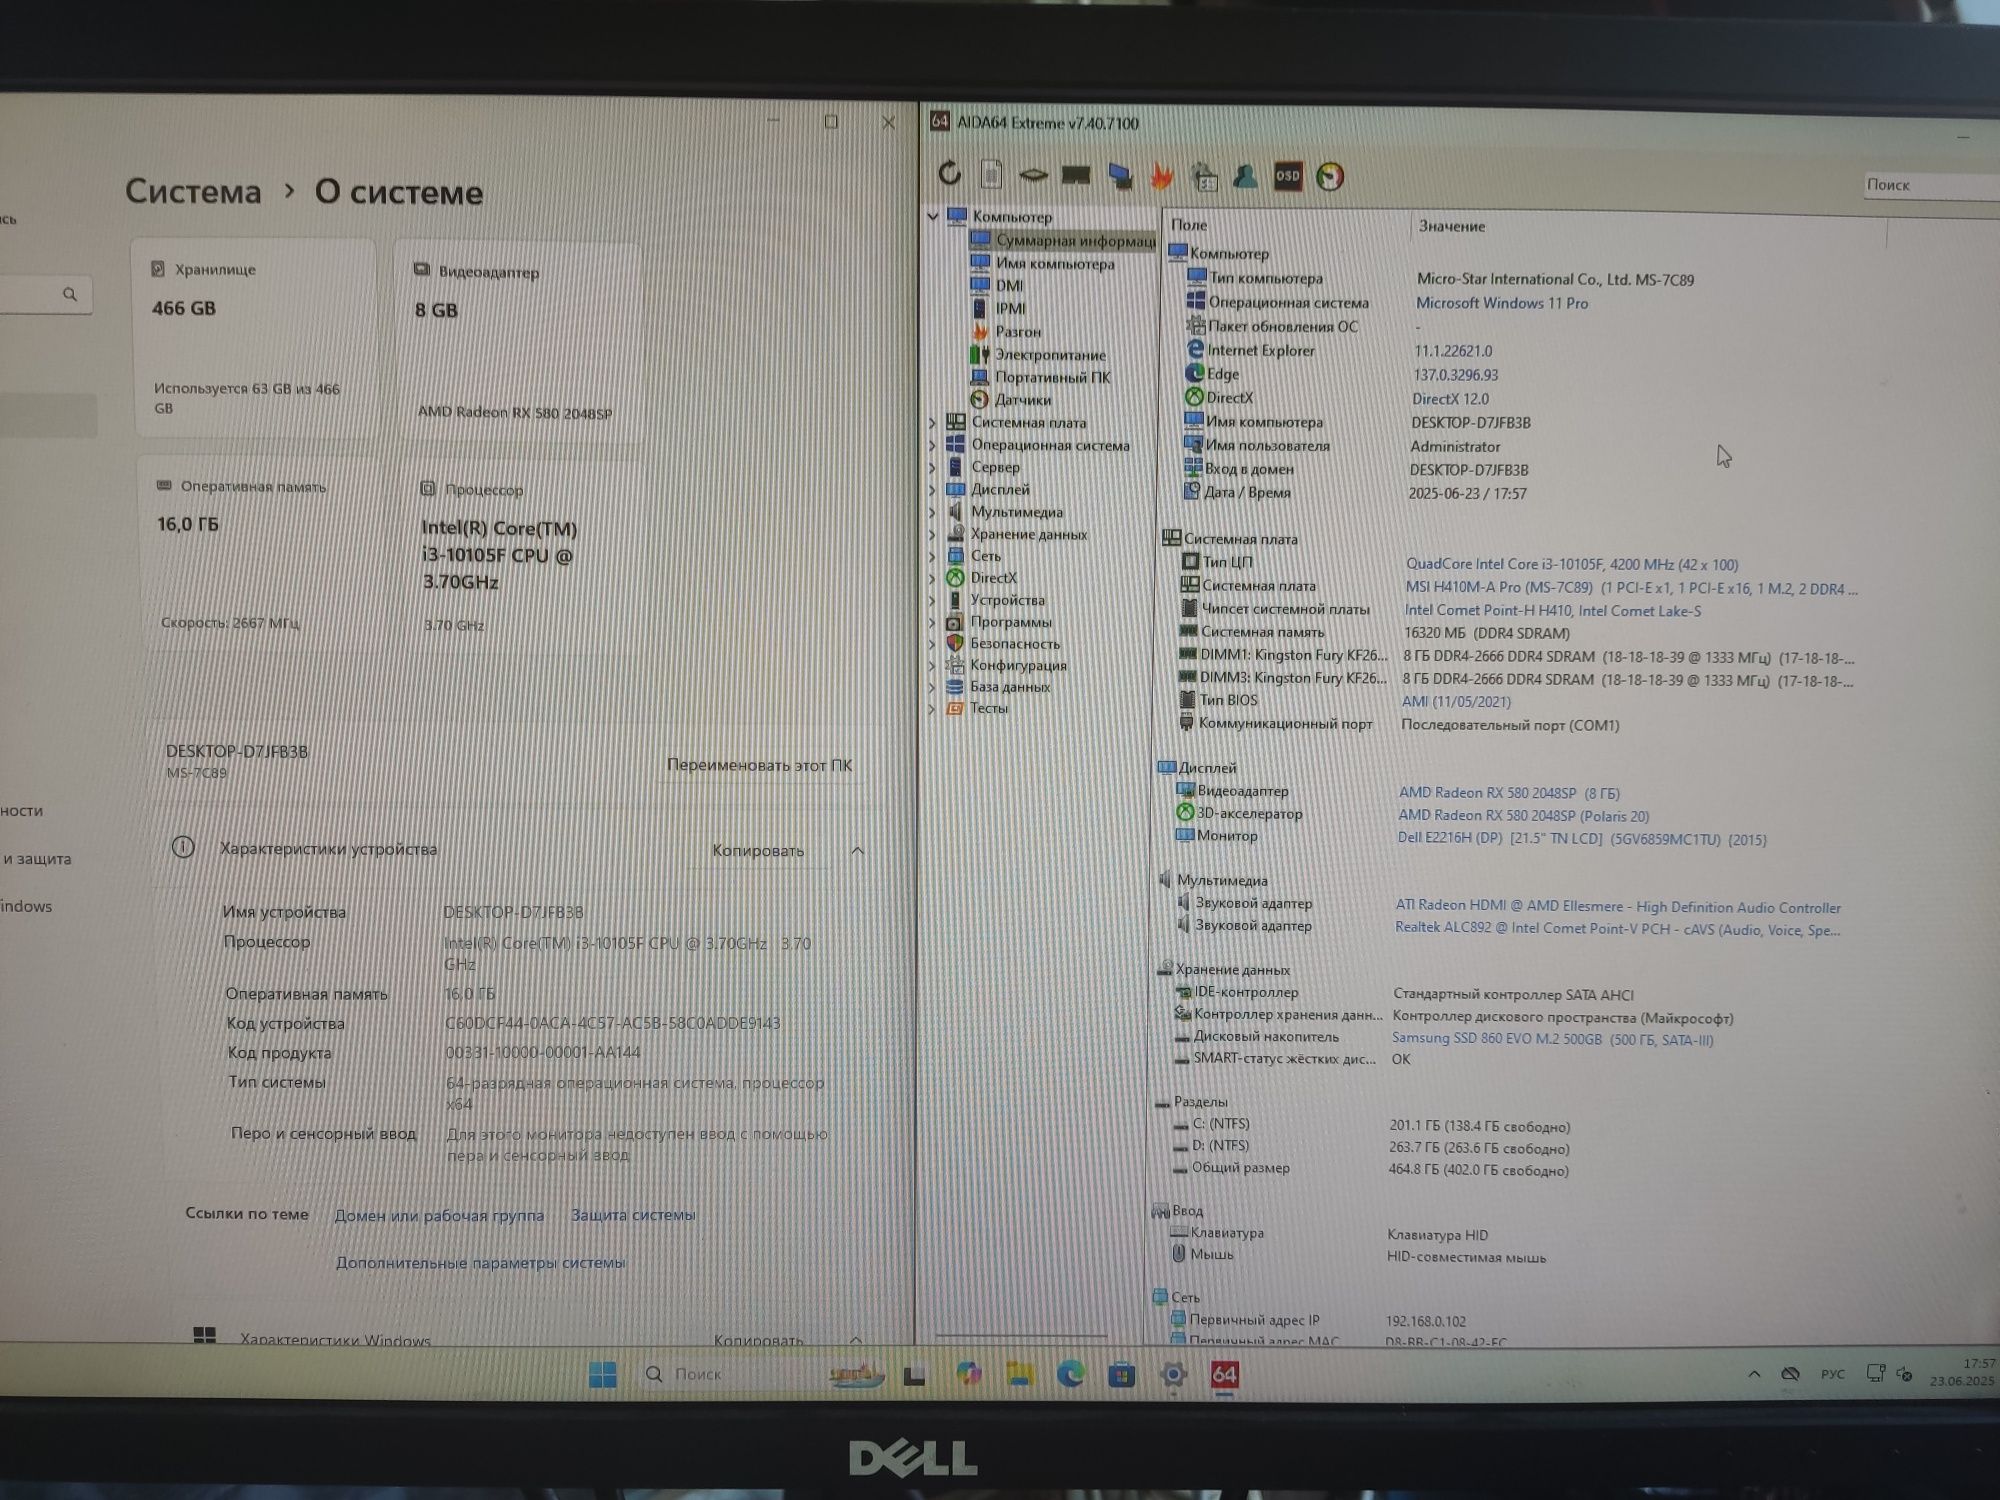
Task: Click the ship widget icon on taskbar
Action: point(856,1375)
